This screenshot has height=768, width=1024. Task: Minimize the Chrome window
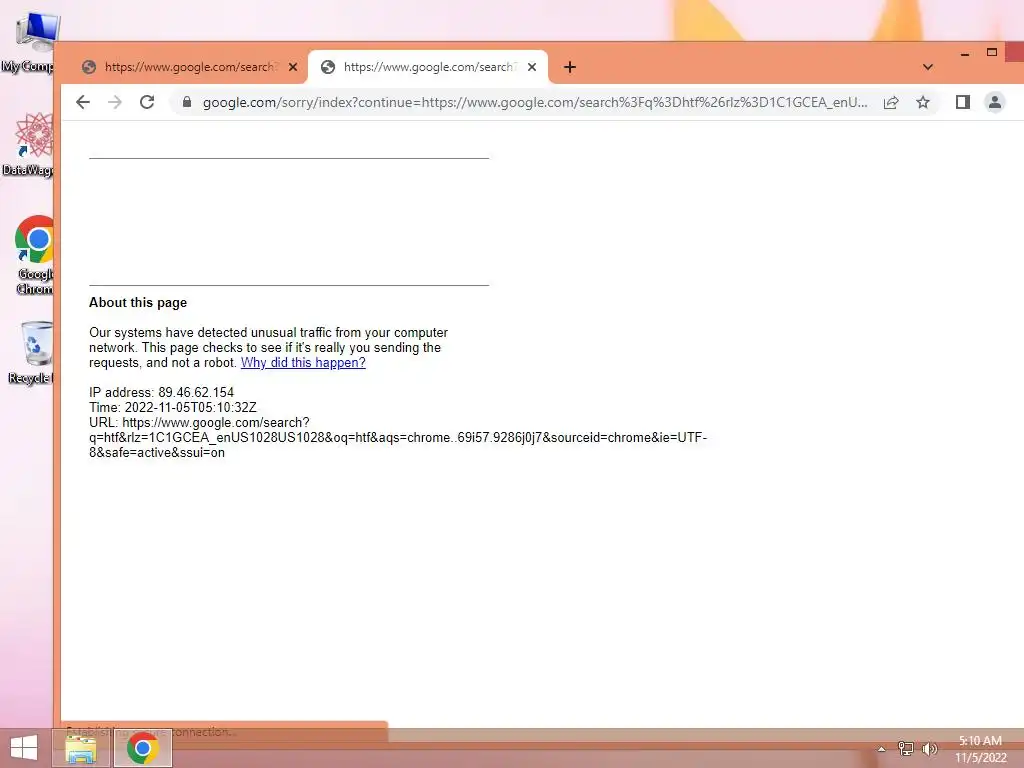tap(965, 54)
